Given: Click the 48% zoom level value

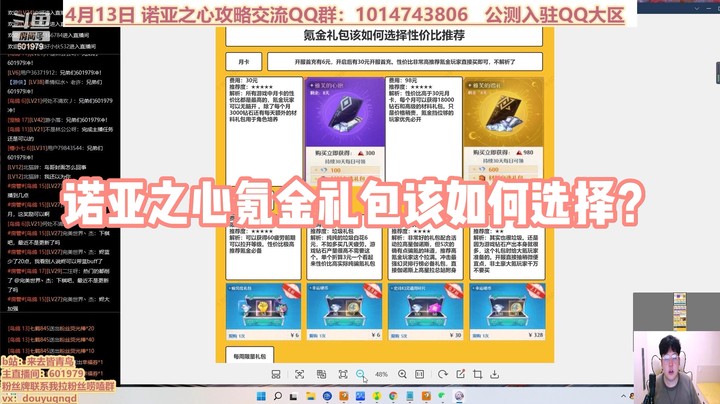Looking at the screenshot, I should [381, 374].
